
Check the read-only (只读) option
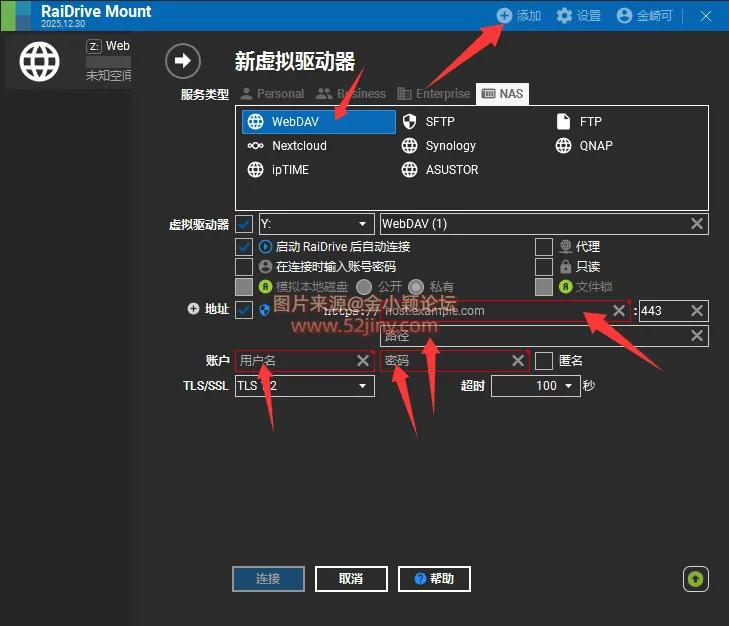(543, 267)
